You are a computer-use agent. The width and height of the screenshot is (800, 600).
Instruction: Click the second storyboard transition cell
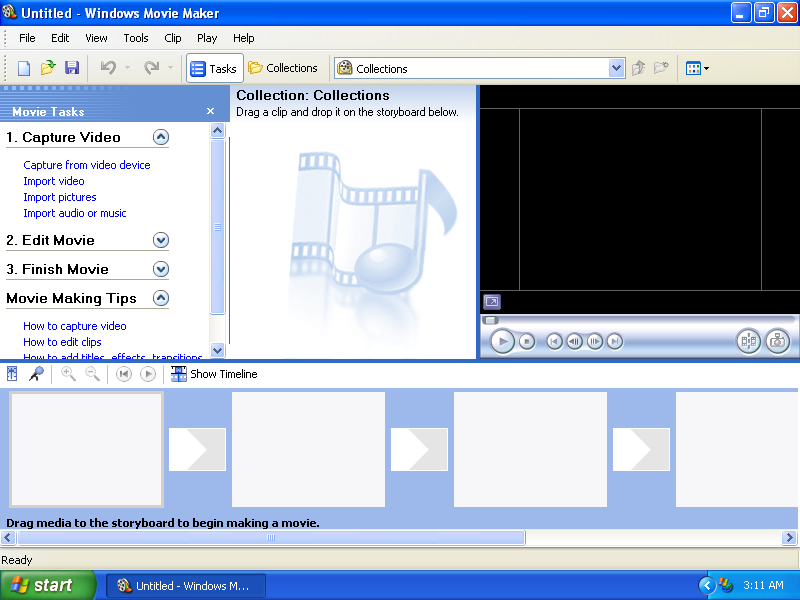(419, 449)
